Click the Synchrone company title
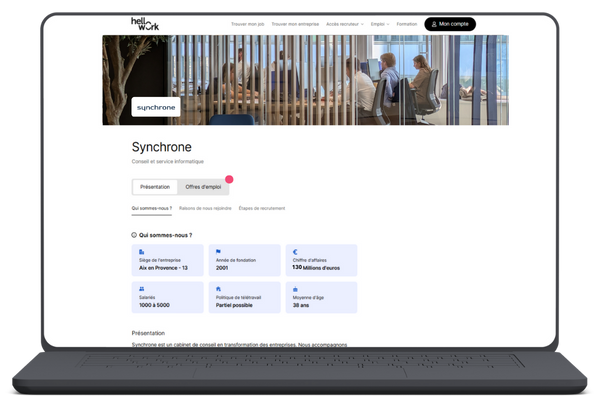This screenshot has height=400, width=600. [x=161, y=147]
